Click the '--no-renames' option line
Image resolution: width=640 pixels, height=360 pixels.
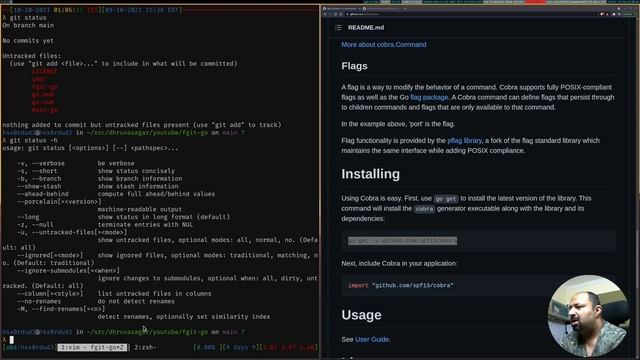(x=96, y=302)
